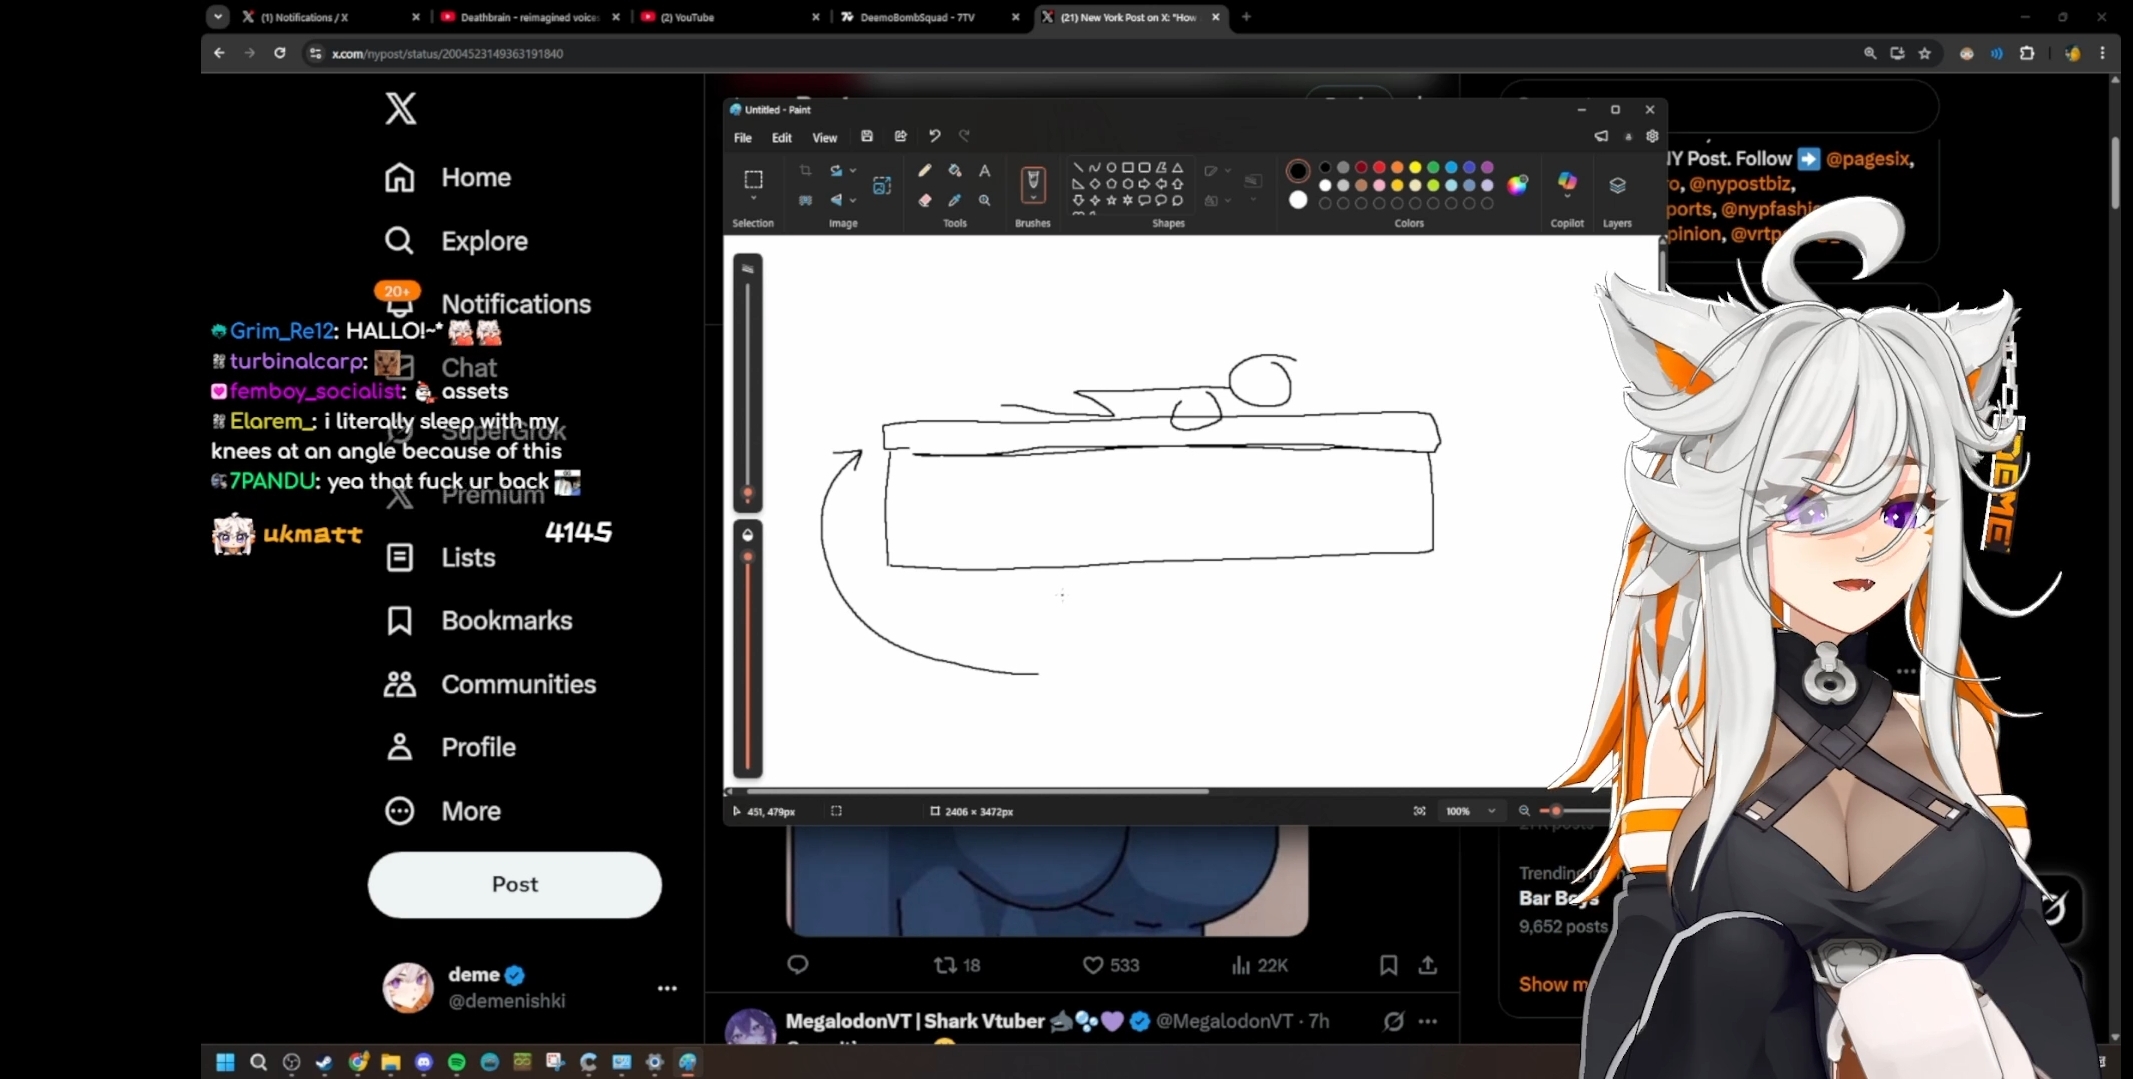Toggle the Secondary color 2 selector
Viewport: 2133px width, 1079px height.
[1297, 200]
